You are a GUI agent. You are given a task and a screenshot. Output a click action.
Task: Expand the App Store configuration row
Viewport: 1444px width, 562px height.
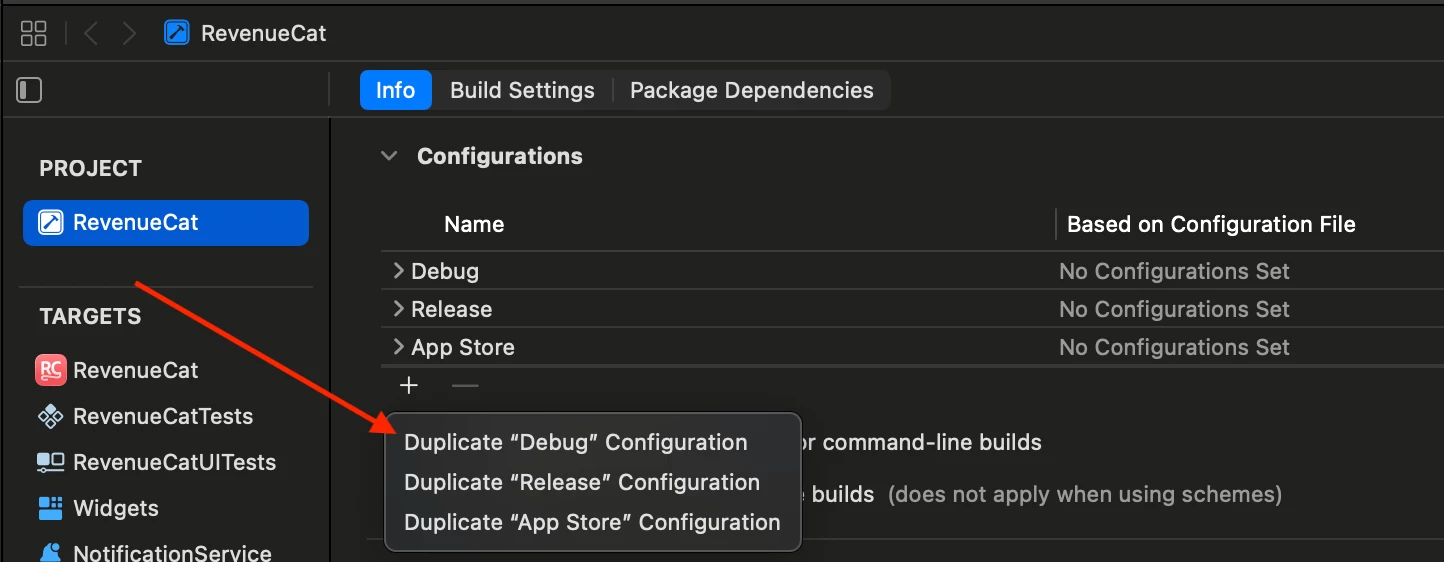[398, 347]
